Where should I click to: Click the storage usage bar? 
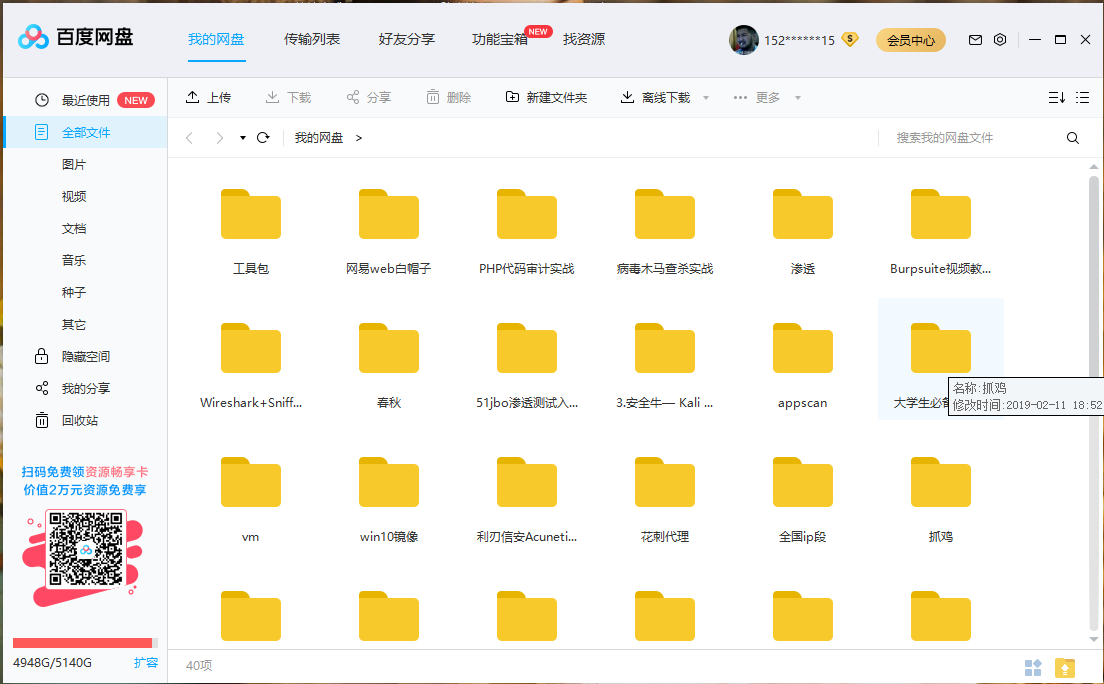coord(84,642)
